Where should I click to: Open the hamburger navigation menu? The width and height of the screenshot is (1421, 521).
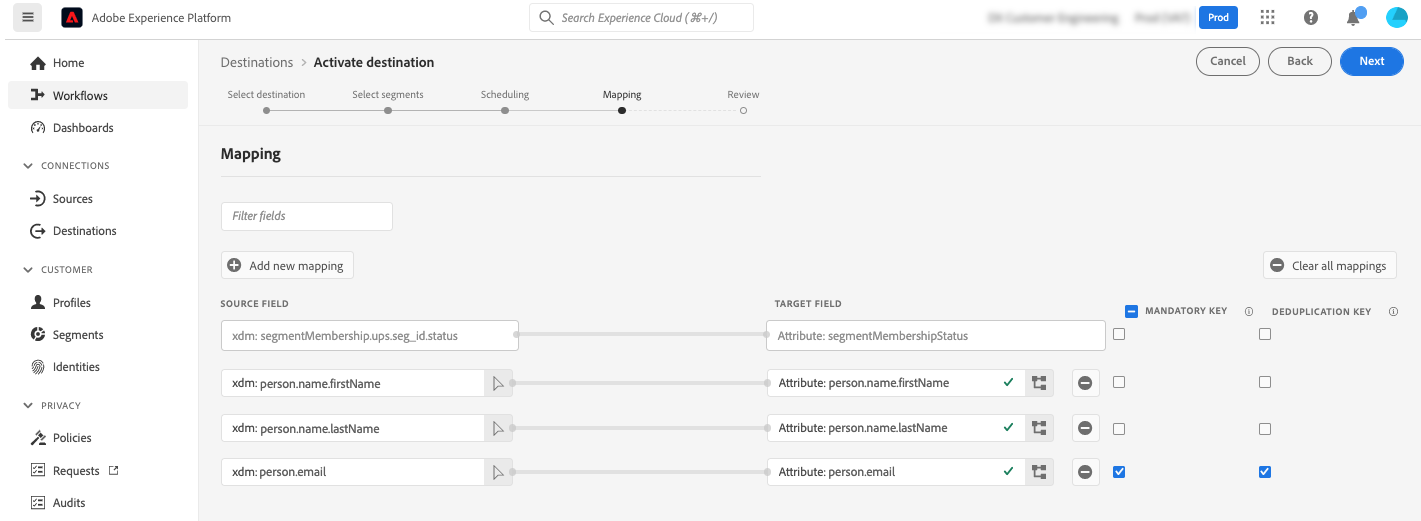[27, 17]
